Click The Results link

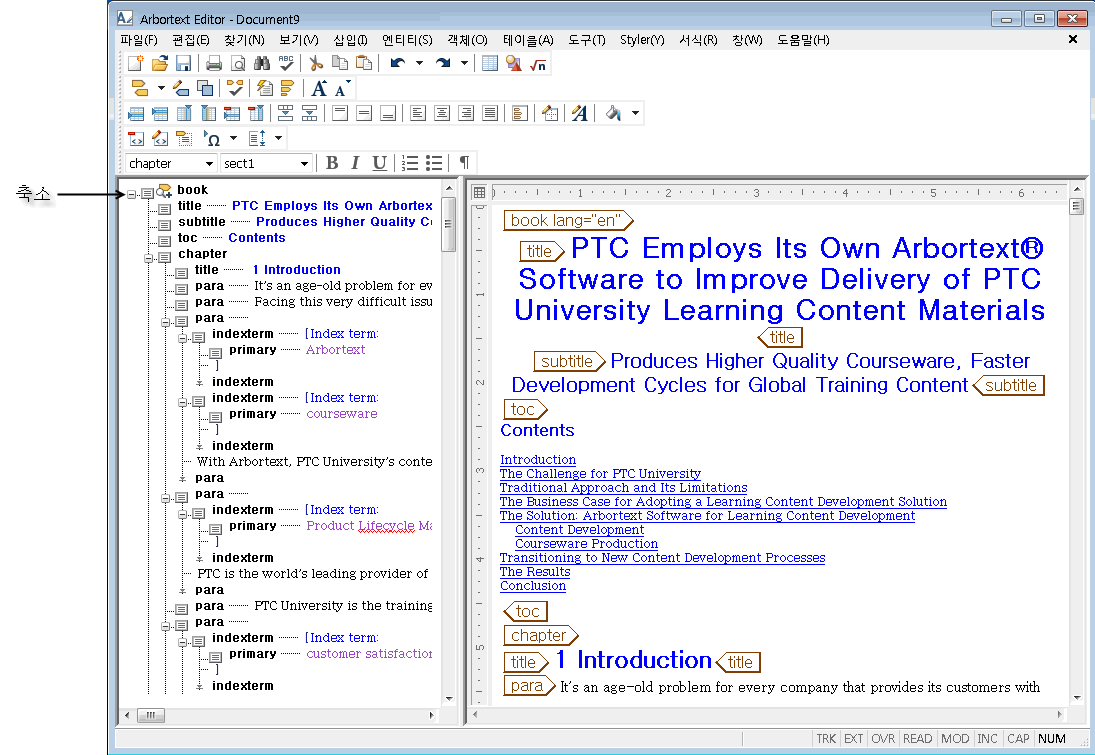[535, 571]
